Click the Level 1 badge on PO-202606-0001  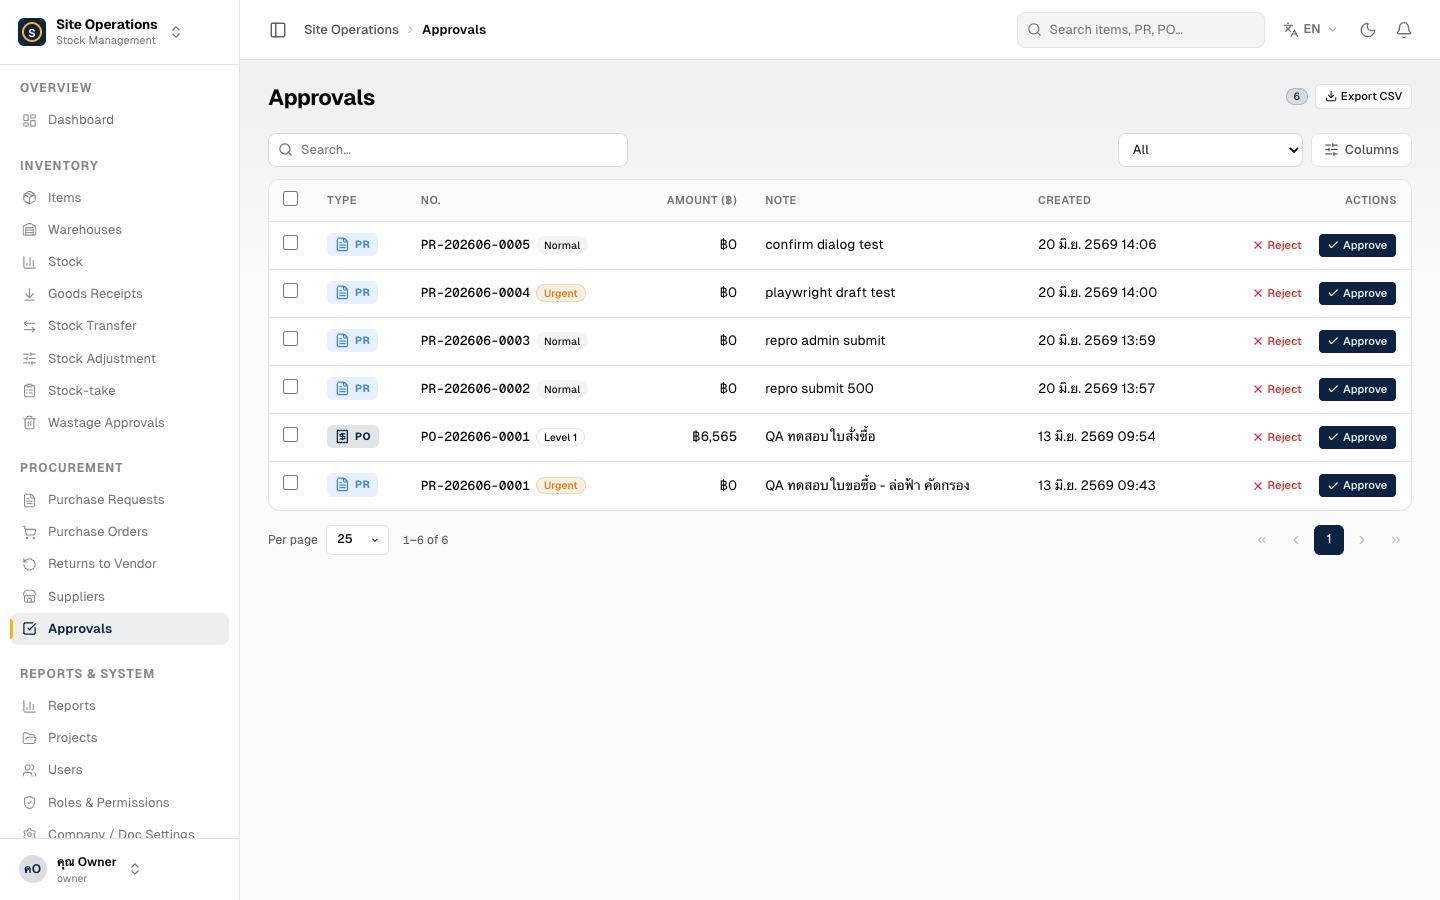pyautogui.click(x=561, y=437)
